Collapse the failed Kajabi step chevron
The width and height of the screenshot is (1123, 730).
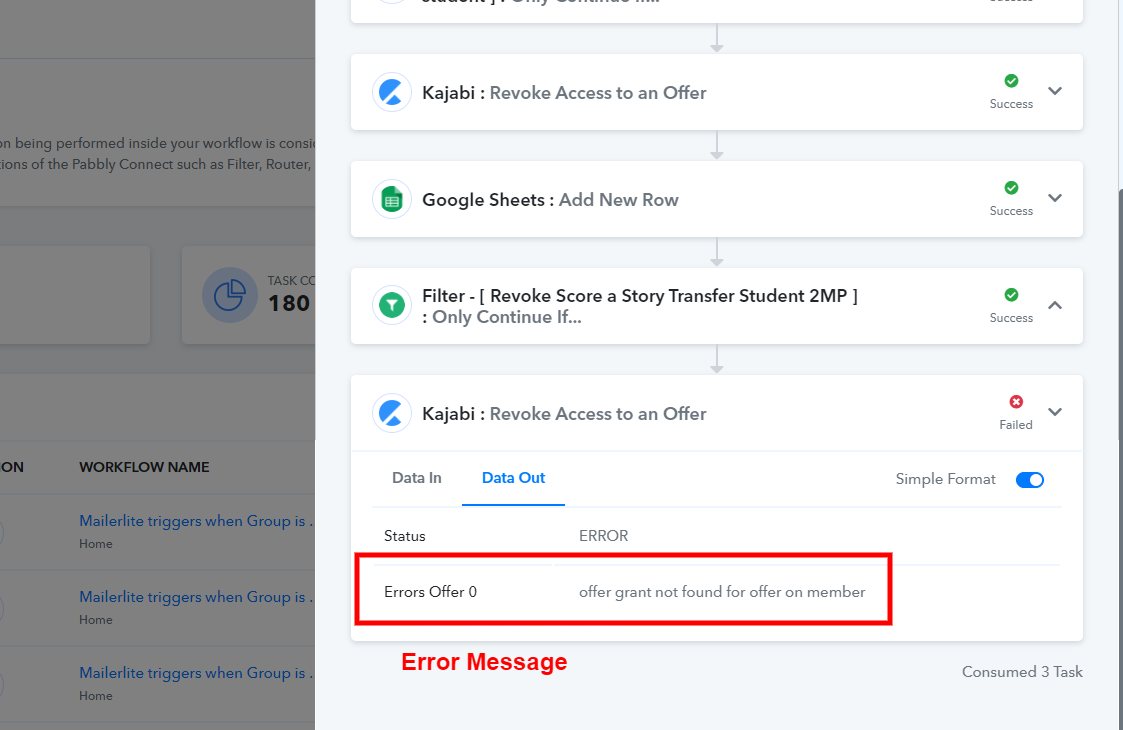pos(1055,412)
